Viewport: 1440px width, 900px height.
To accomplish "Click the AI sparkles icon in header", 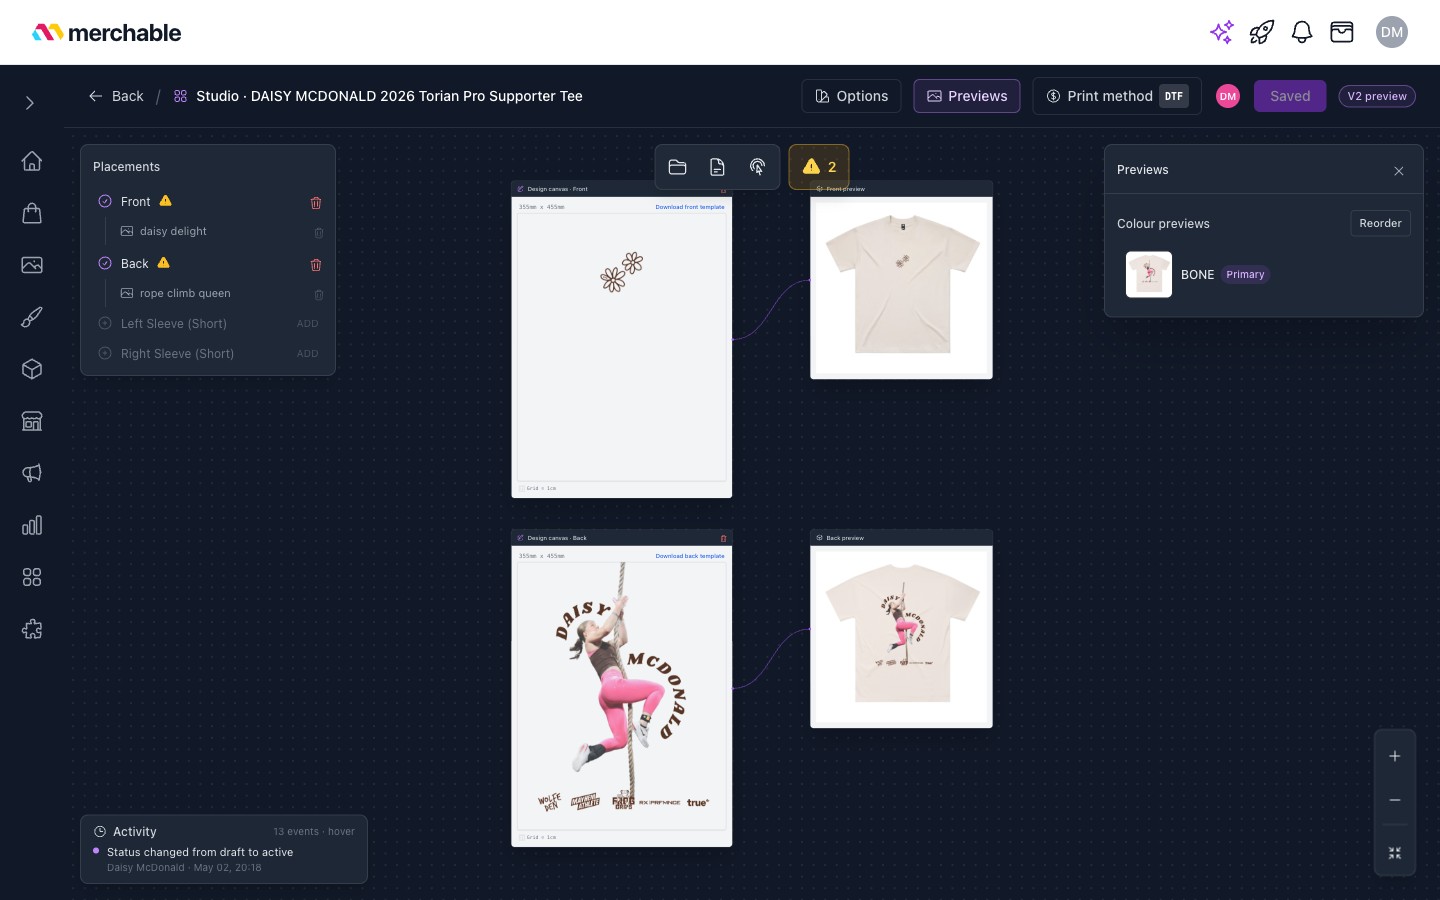I will point(1222,32).
